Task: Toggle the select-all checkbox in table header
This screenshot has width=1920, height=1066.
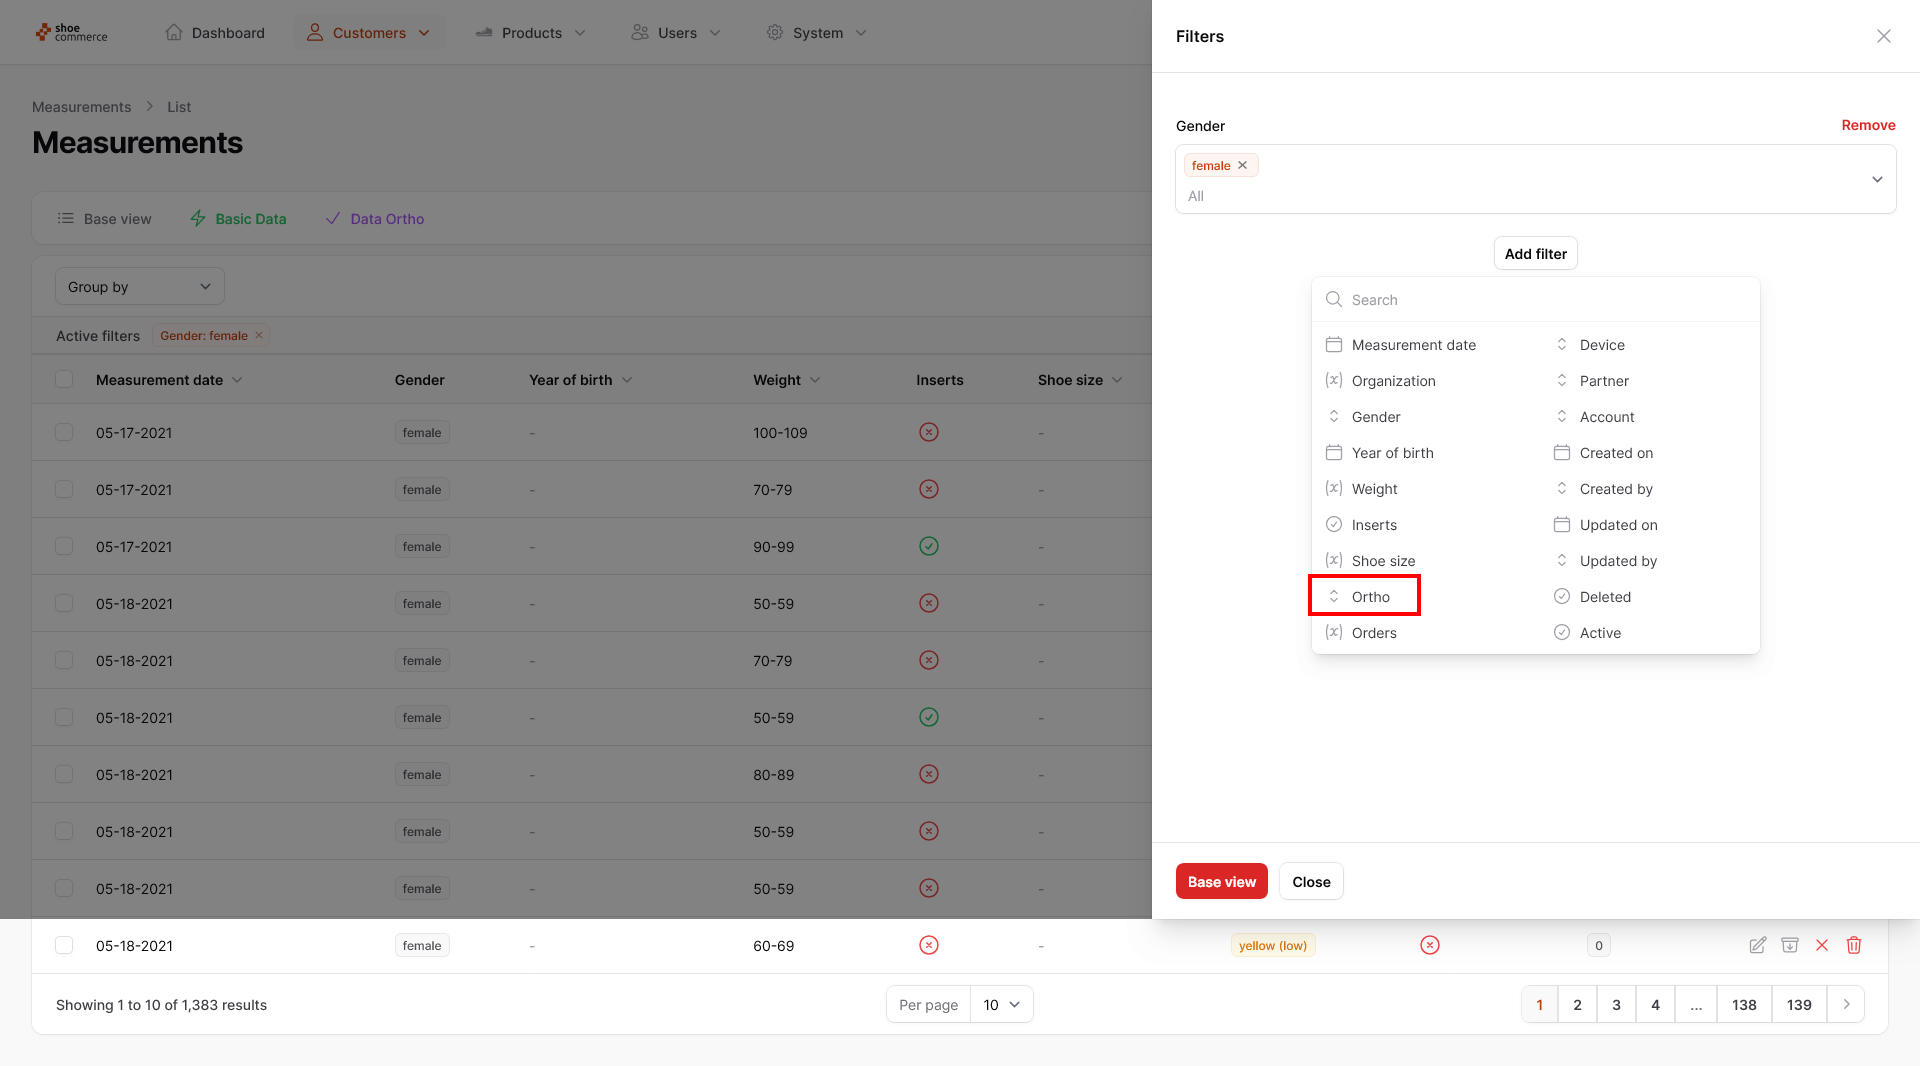Action: (x=64, y=379)
